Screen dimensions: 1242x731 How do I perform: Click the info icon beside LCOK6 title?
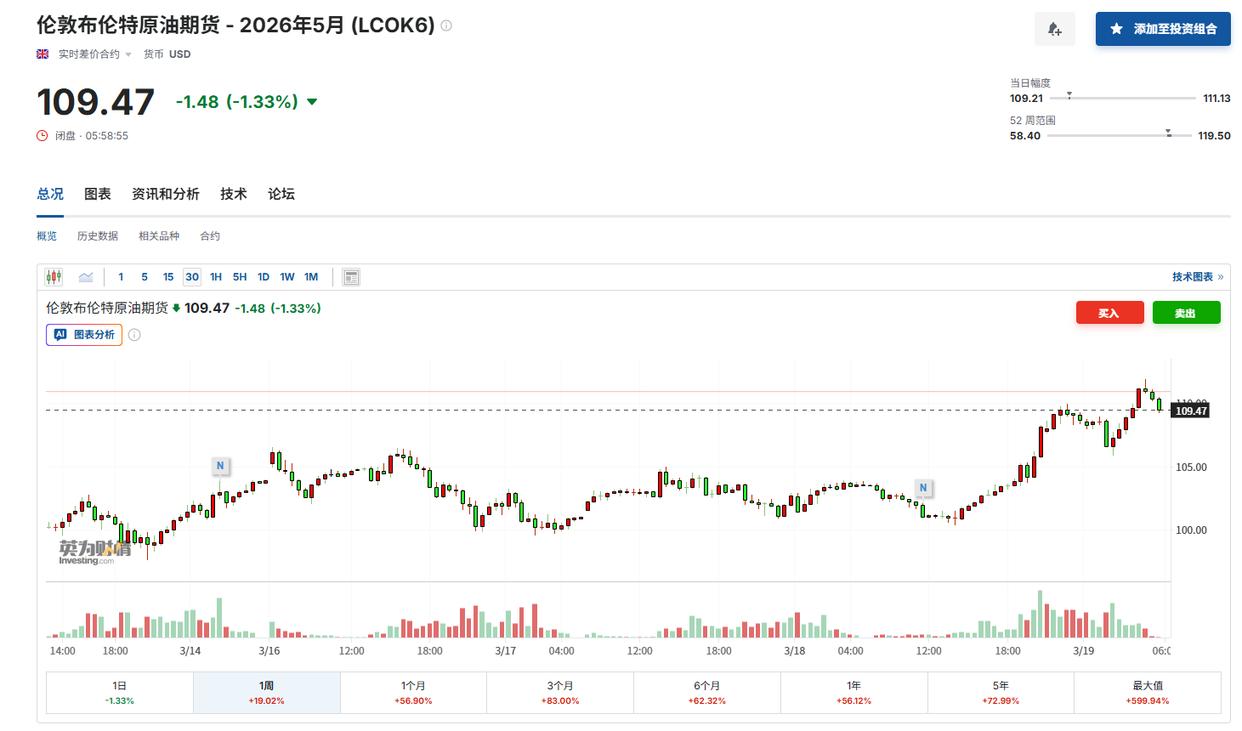coord(446,26)
